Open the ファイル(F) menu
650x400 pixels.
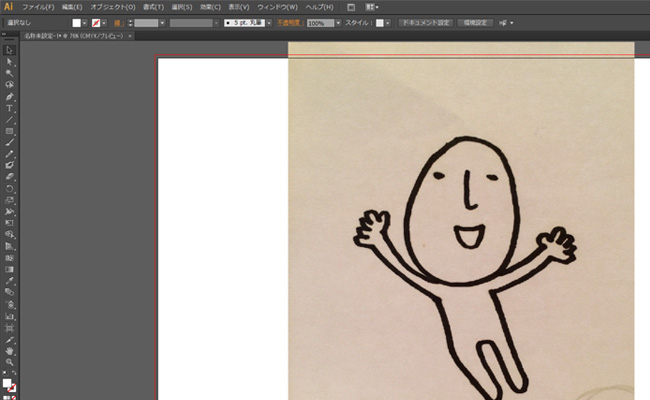(x=38, y=7)
